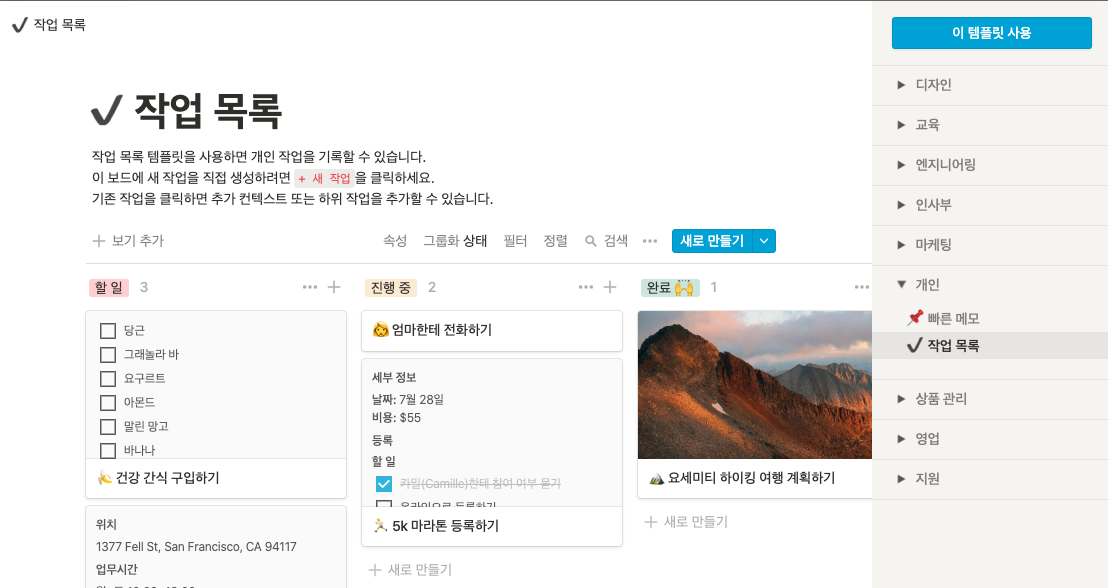The image size is (1108, 588).
Task: Open the 요세미티 하이킹 여행 계획하기 title
Action: click(751, 478)
